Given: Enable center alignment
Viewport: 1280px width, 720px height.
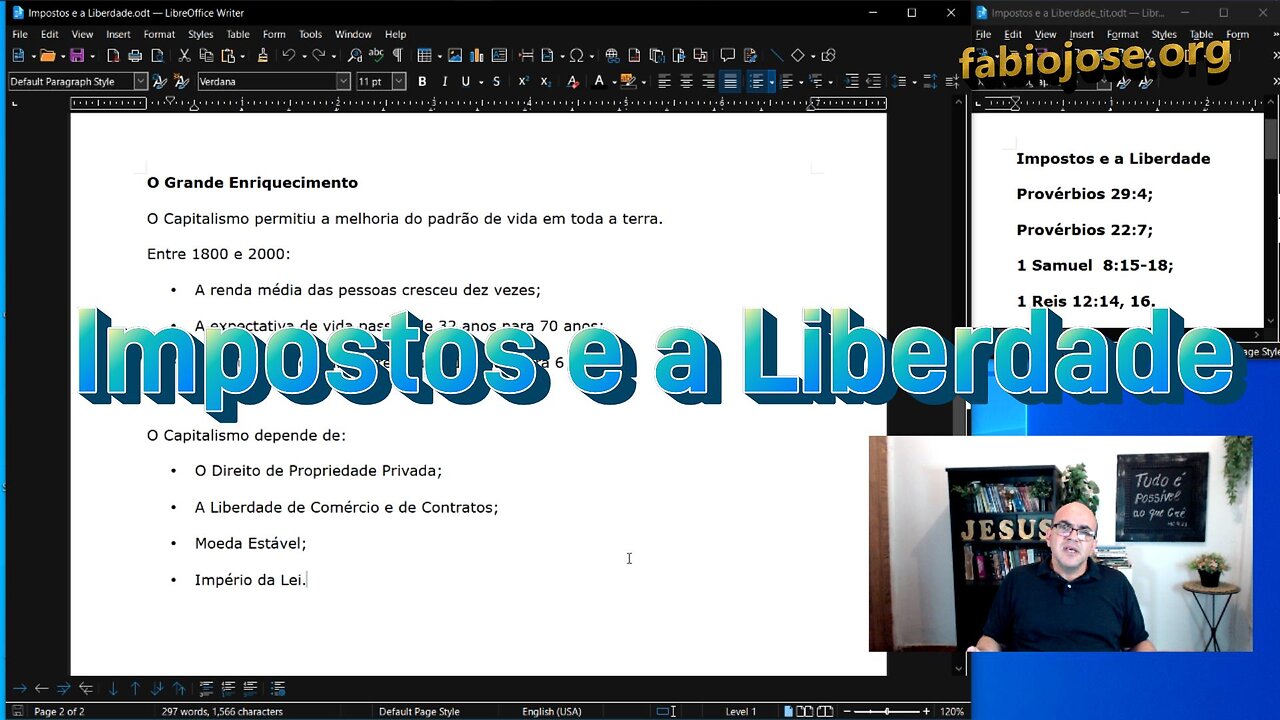Looking at the screenshot, I should (x=686, y=82).
